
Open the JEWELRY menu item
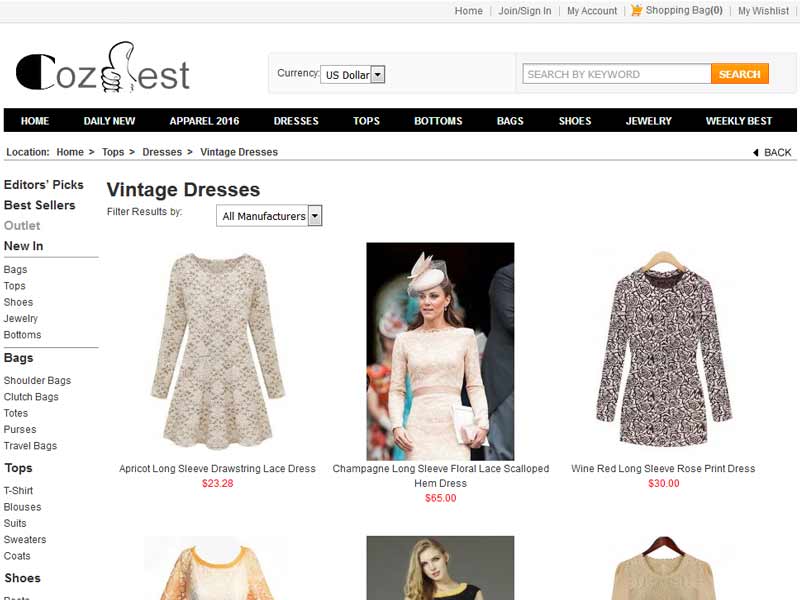(648, 121)
